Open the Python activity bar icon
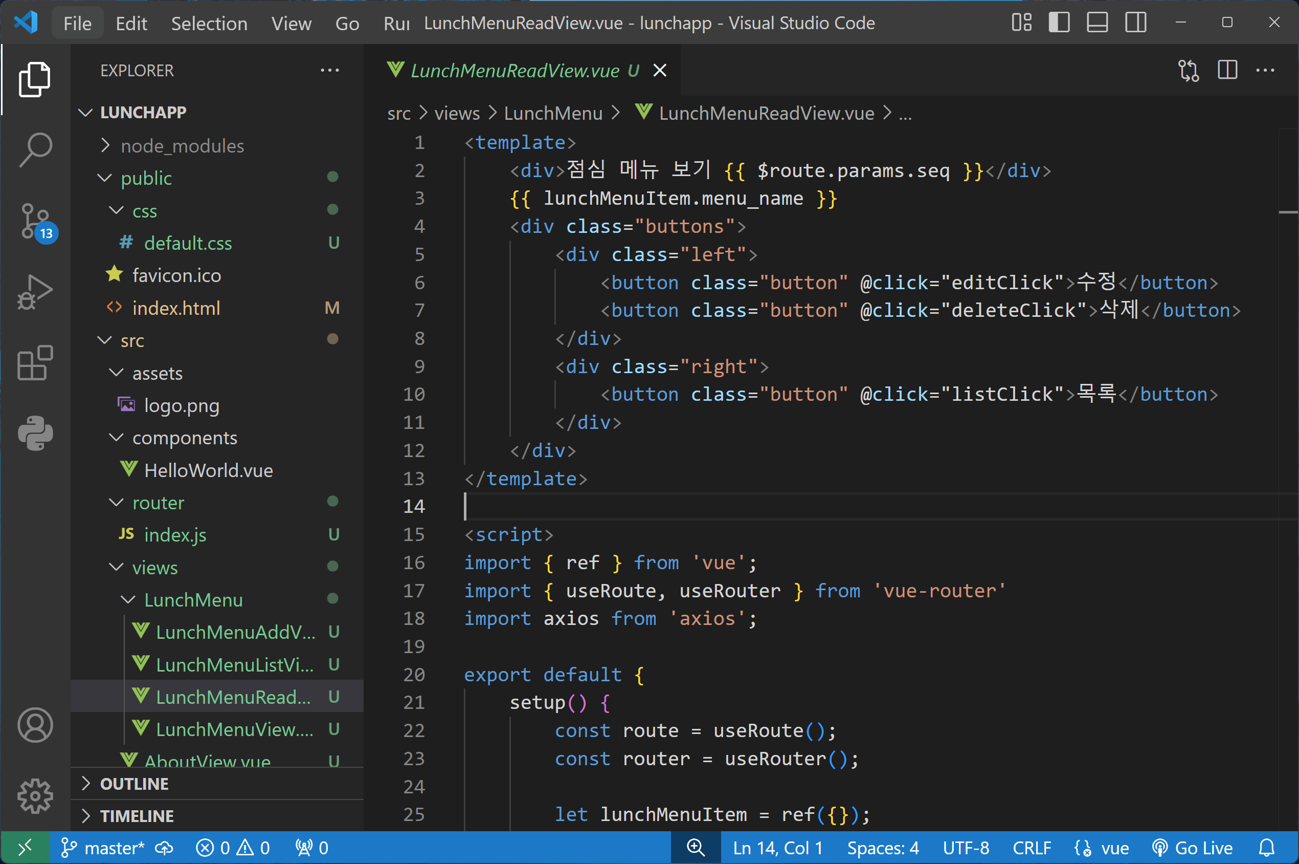Image resolution: width=1299 pixels, height=864 pixels. tap(35, 433)
